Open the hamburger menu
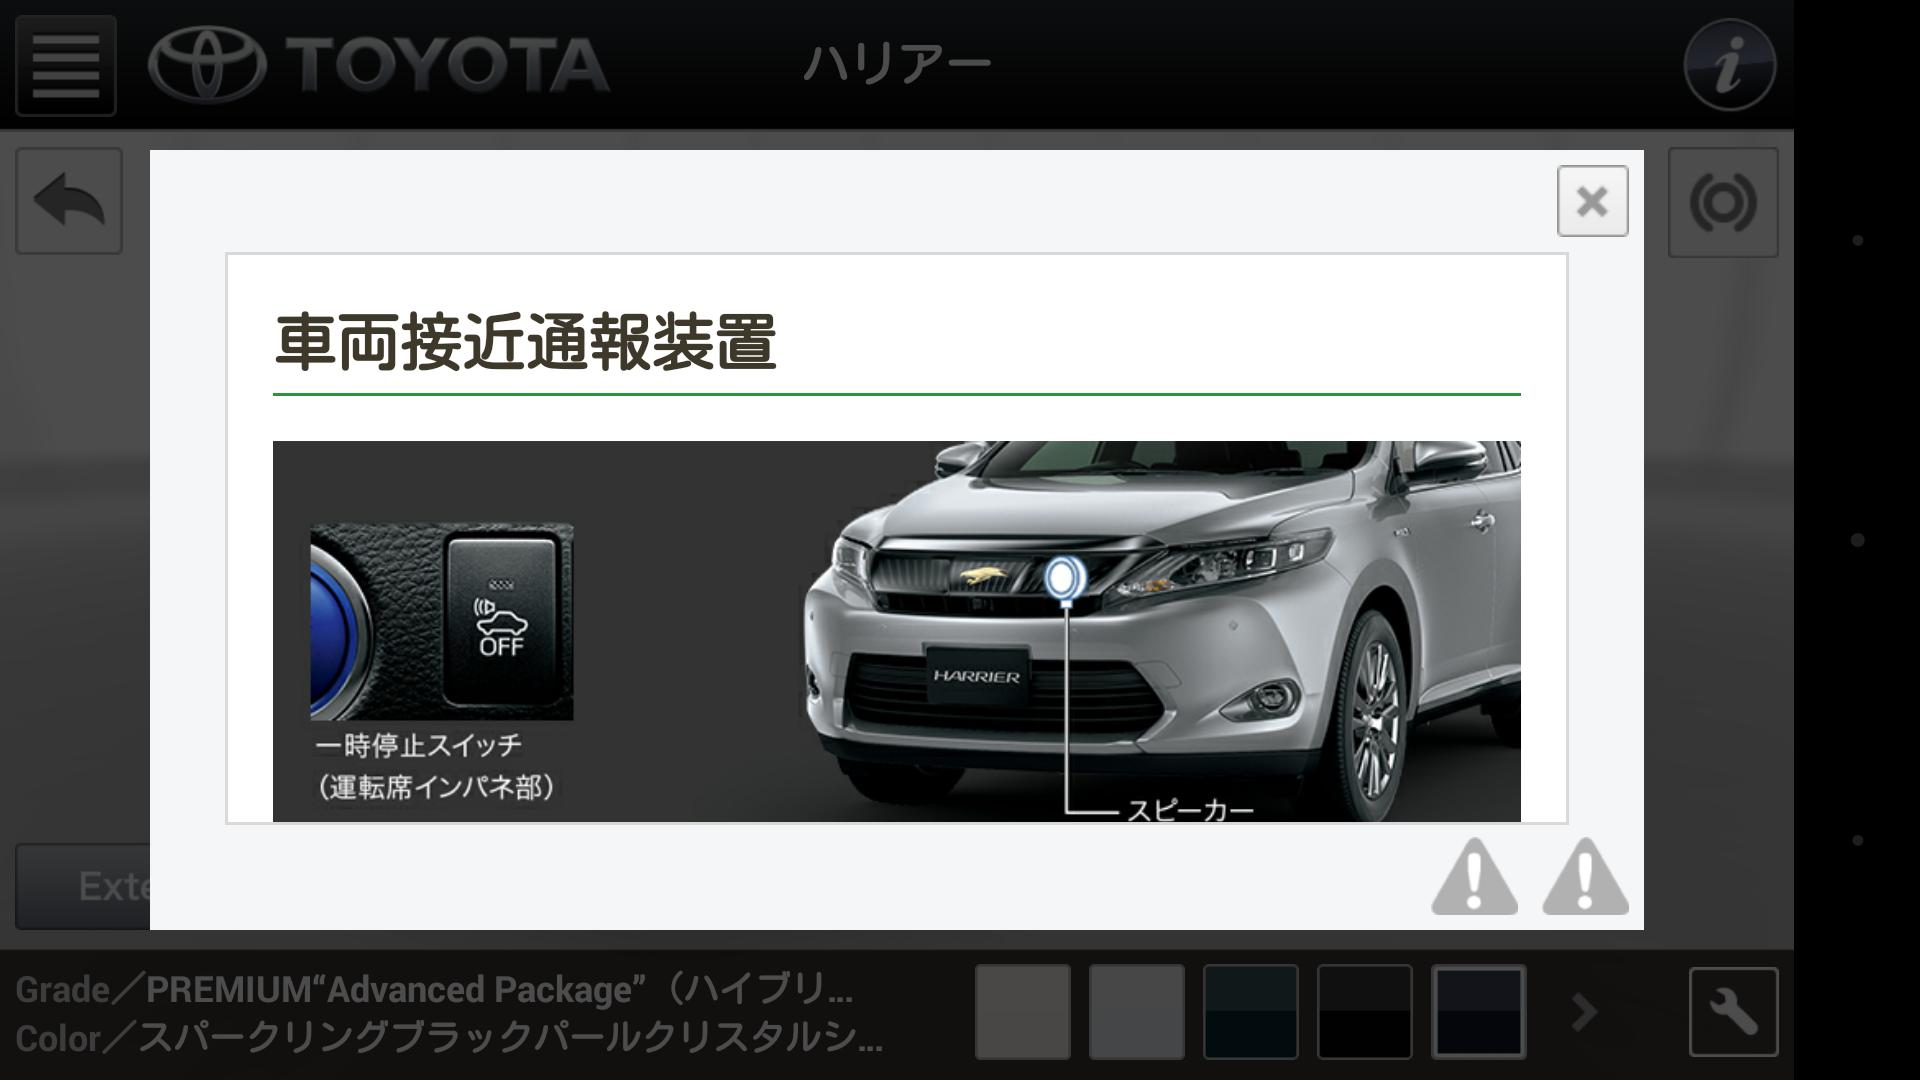 pyautogui.click(x=66, y=66)
